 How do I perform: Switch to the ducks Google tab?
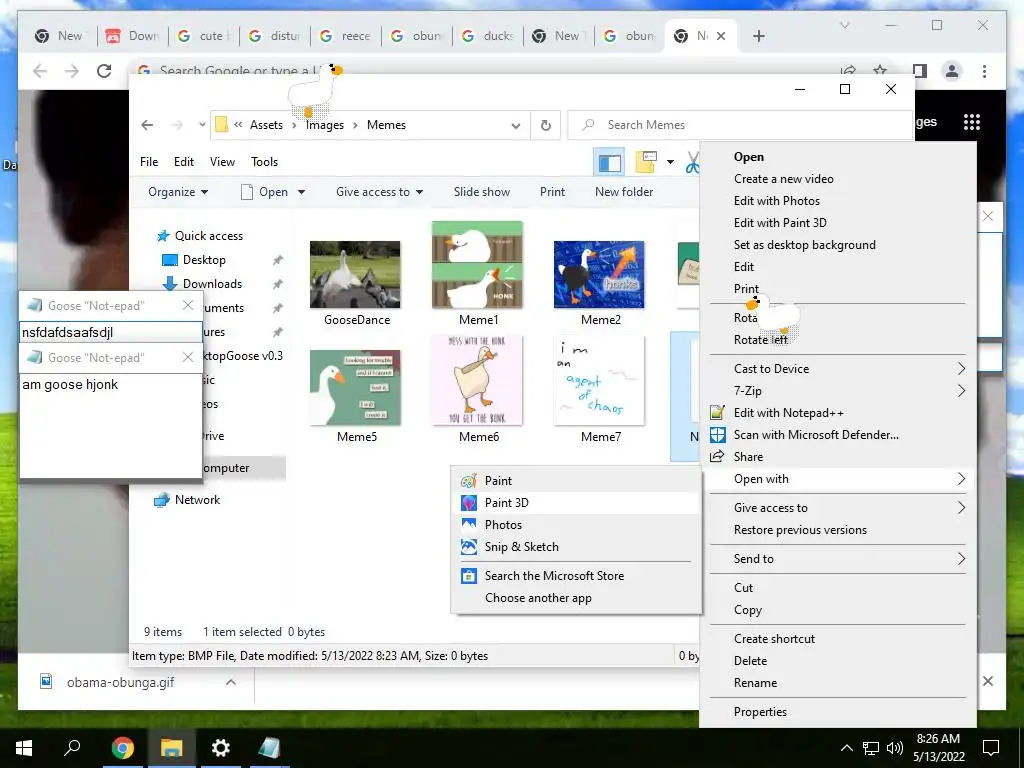tap(488, 36)
